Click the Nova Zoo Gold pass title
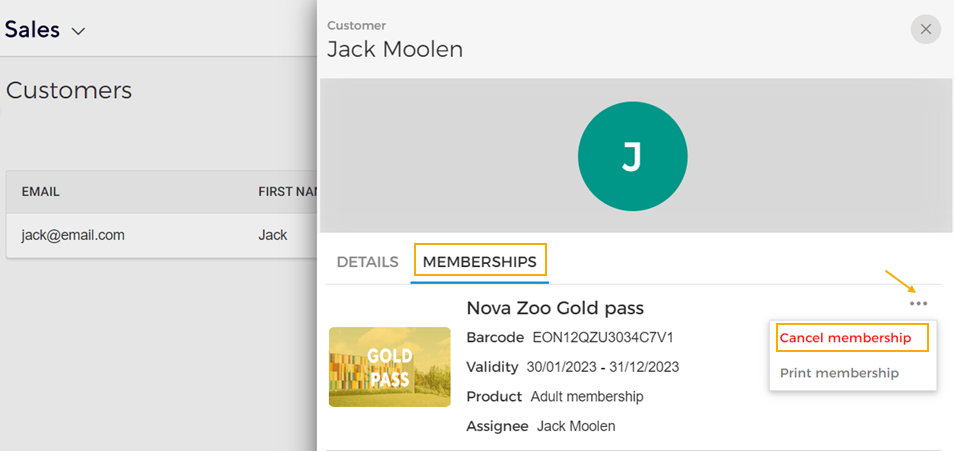Screen dimensions: 955x451 (x=569, y=308)
